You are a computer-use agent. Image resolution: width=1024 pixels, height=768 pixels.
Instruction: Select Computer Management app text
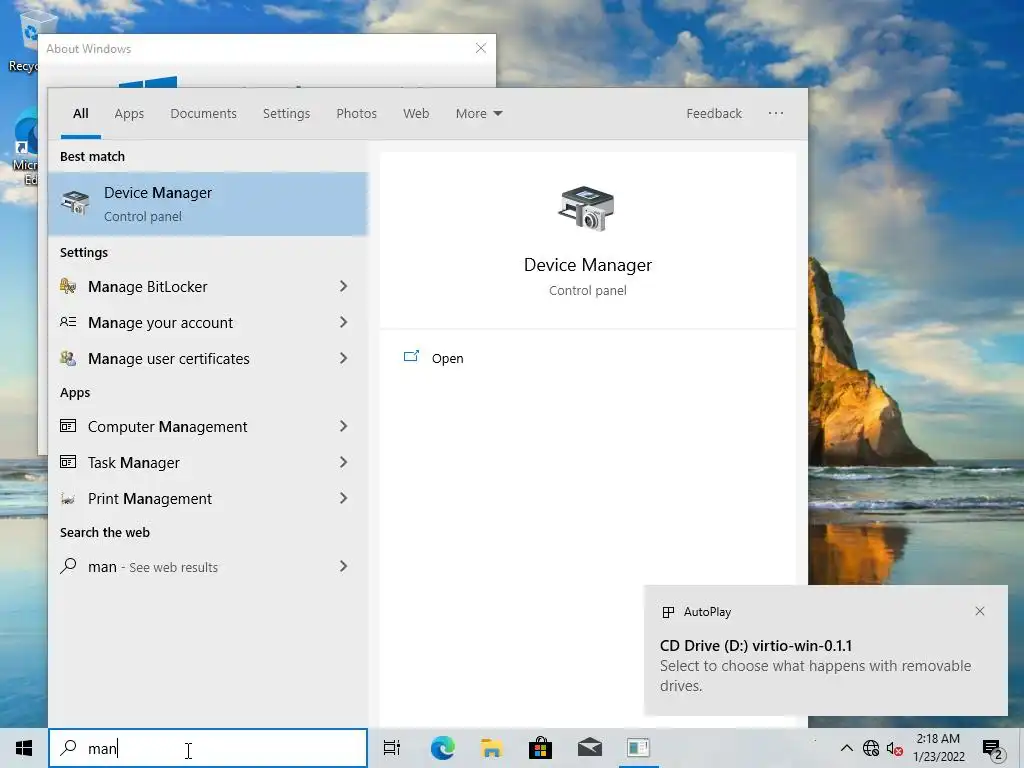point(167,427)
